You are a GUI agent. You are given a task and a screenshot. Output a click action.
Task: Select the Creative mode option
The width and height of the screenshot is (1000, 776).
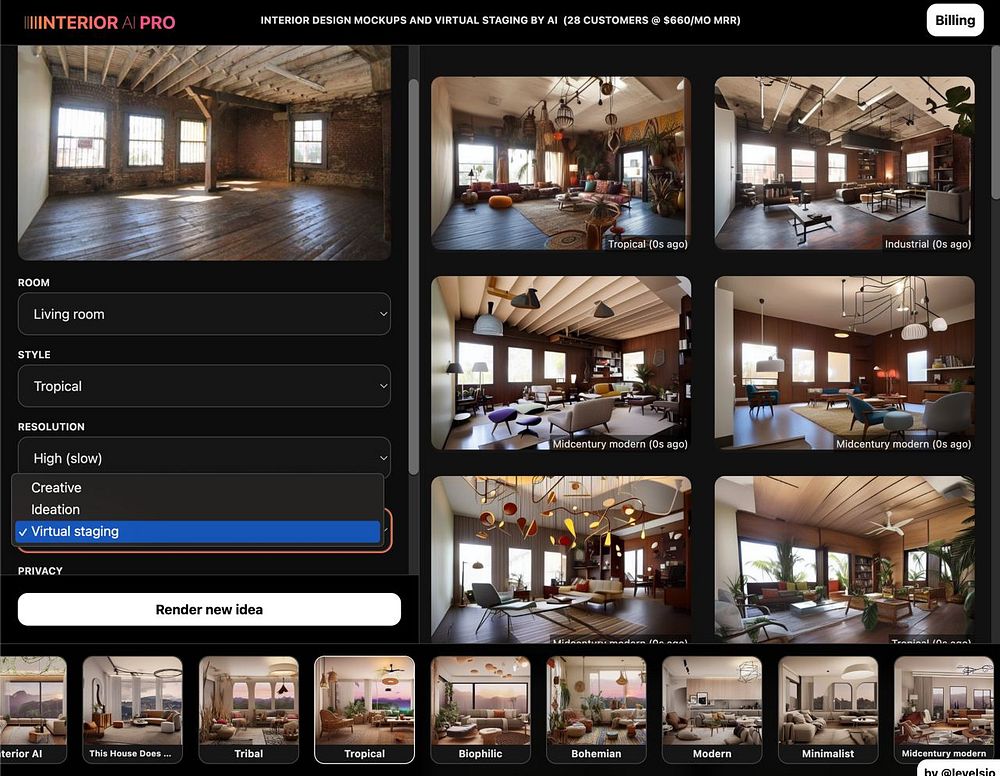pos(198,488)
